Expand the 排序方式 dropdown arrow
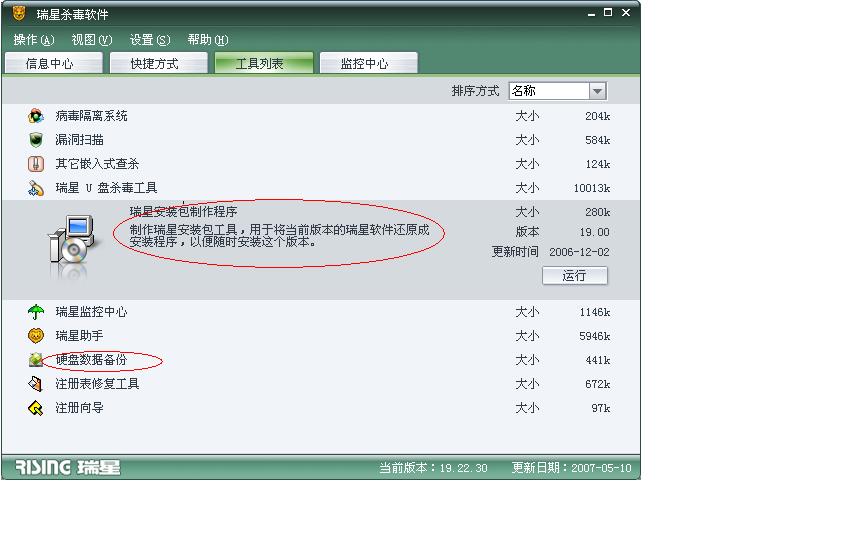 597,91
